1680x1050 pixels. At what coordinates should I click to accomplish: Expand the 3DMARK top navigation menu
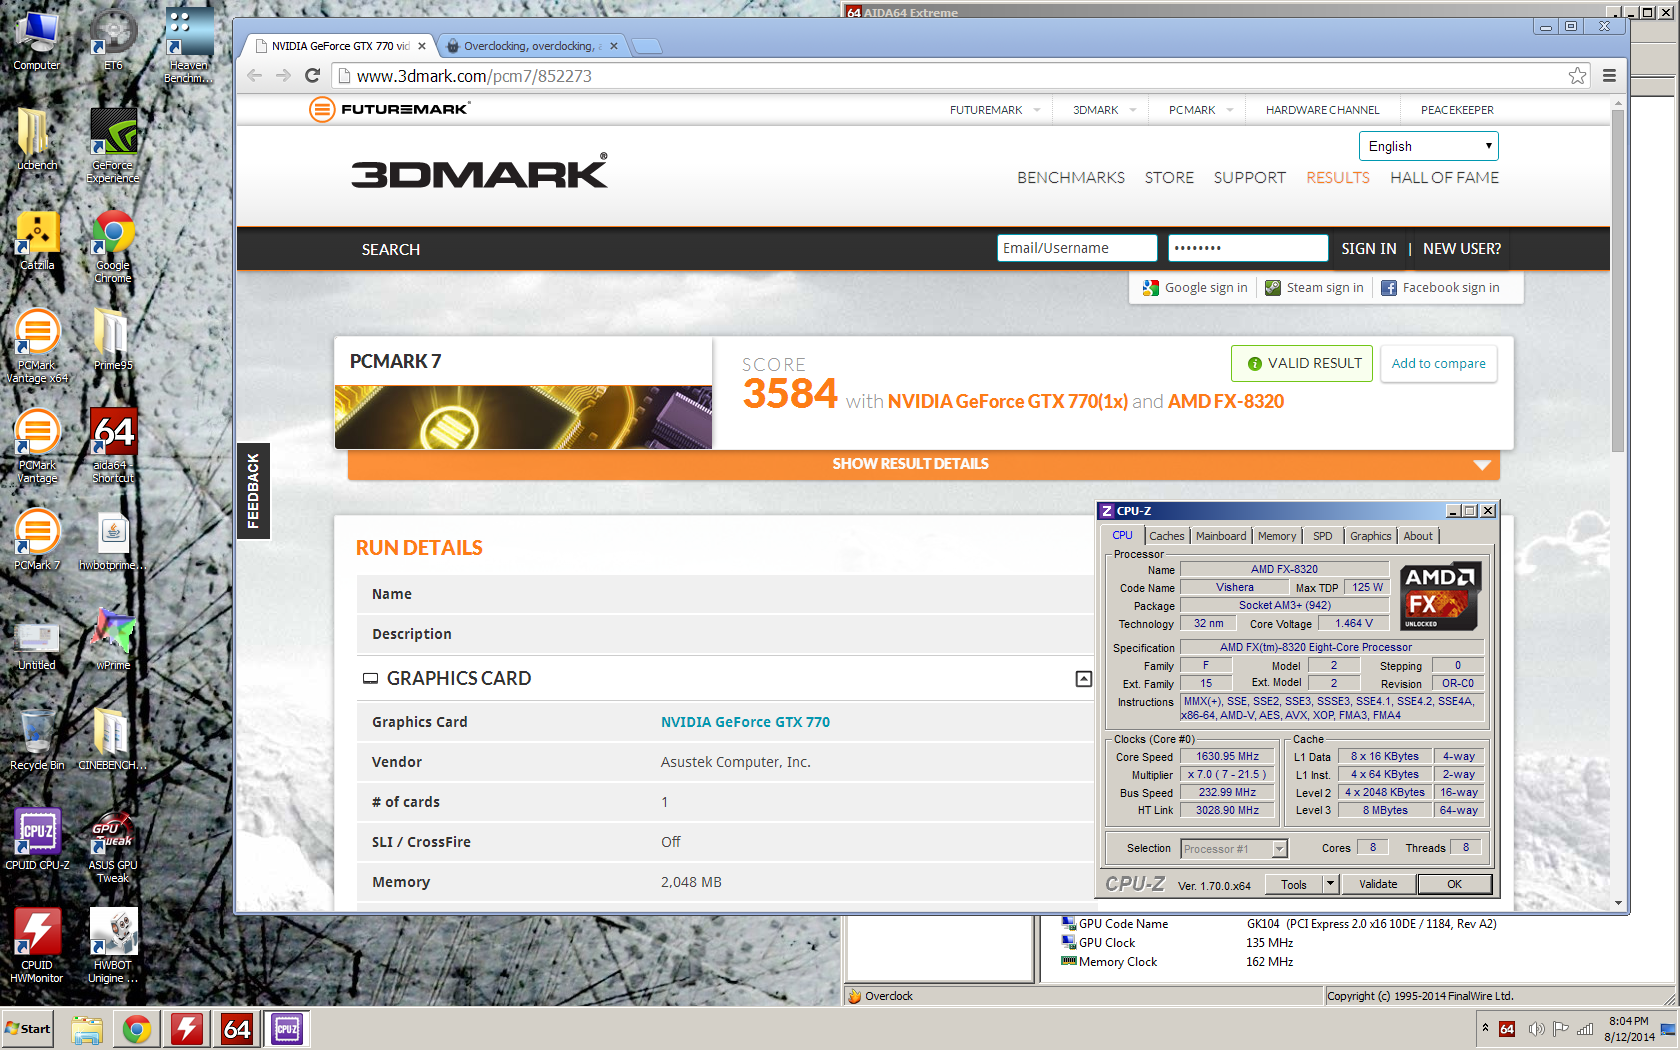point(1104,110)
